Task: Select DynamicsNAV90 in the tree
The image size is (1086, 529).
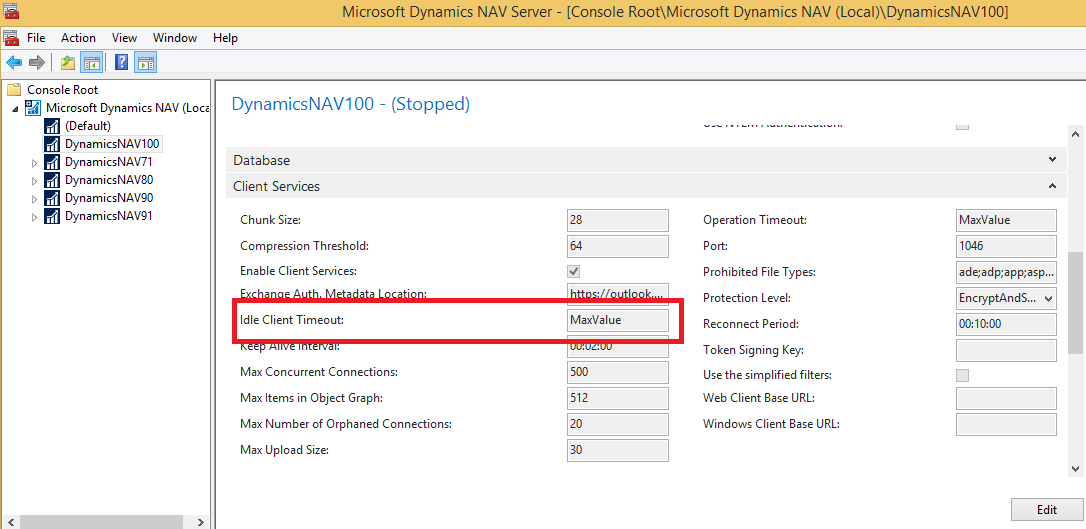Action: [109, 198]
